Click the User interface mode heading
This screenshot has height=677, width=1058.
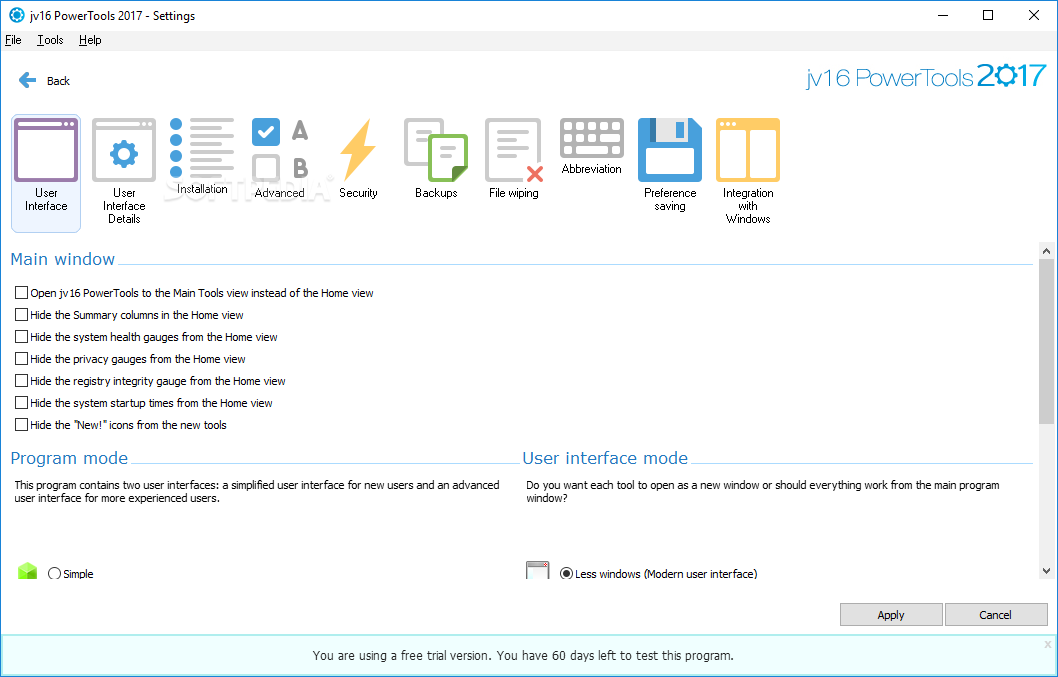(x=605, y=458)
